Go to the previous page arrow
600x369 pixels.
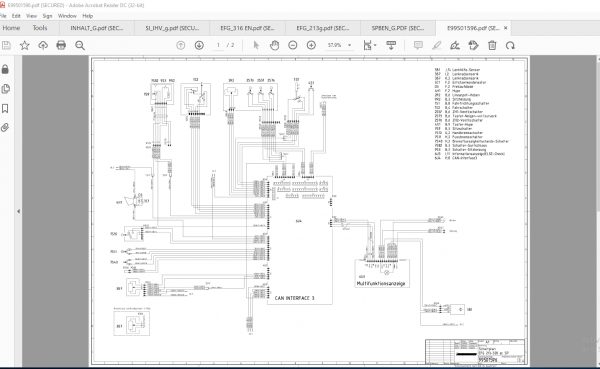pyautogui.click(x=181, y=45)
